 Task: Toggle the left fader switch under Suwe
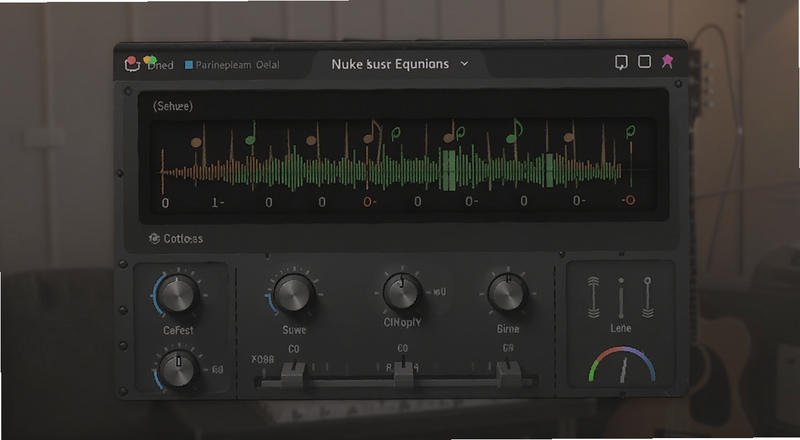[x=293, y=373]
